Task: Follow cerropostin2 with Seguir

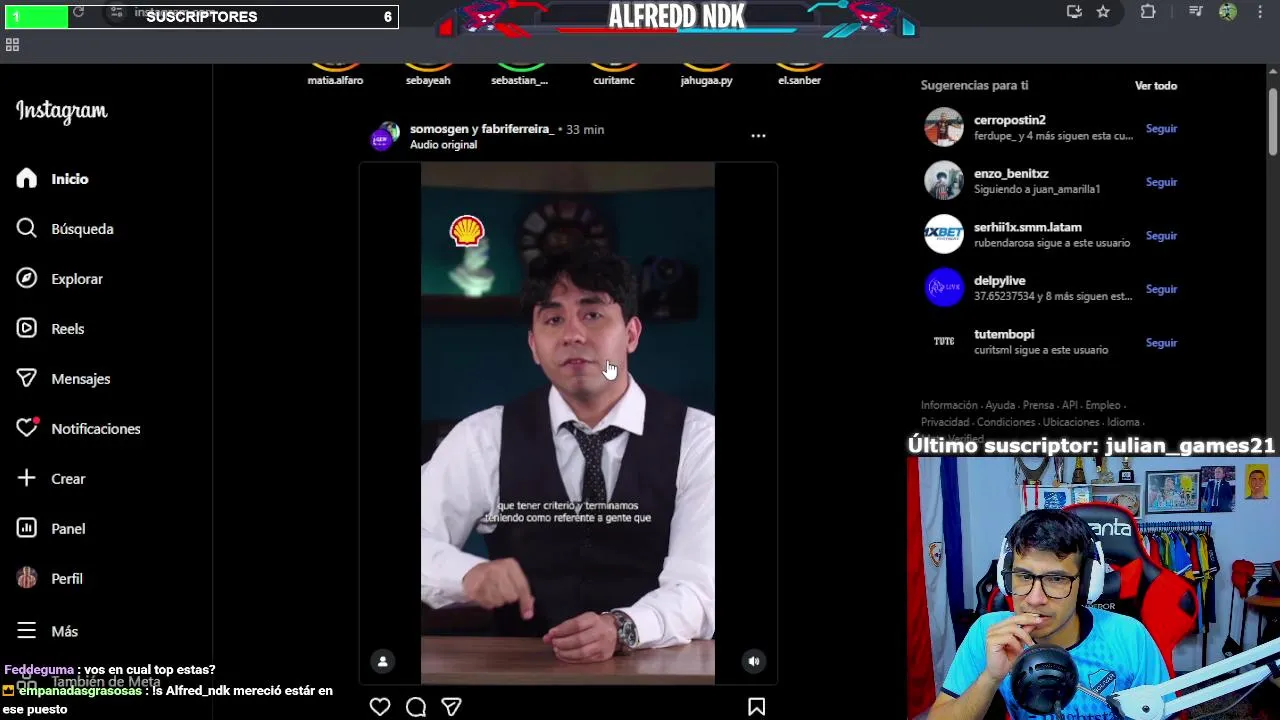Action: pos(1161,129)
